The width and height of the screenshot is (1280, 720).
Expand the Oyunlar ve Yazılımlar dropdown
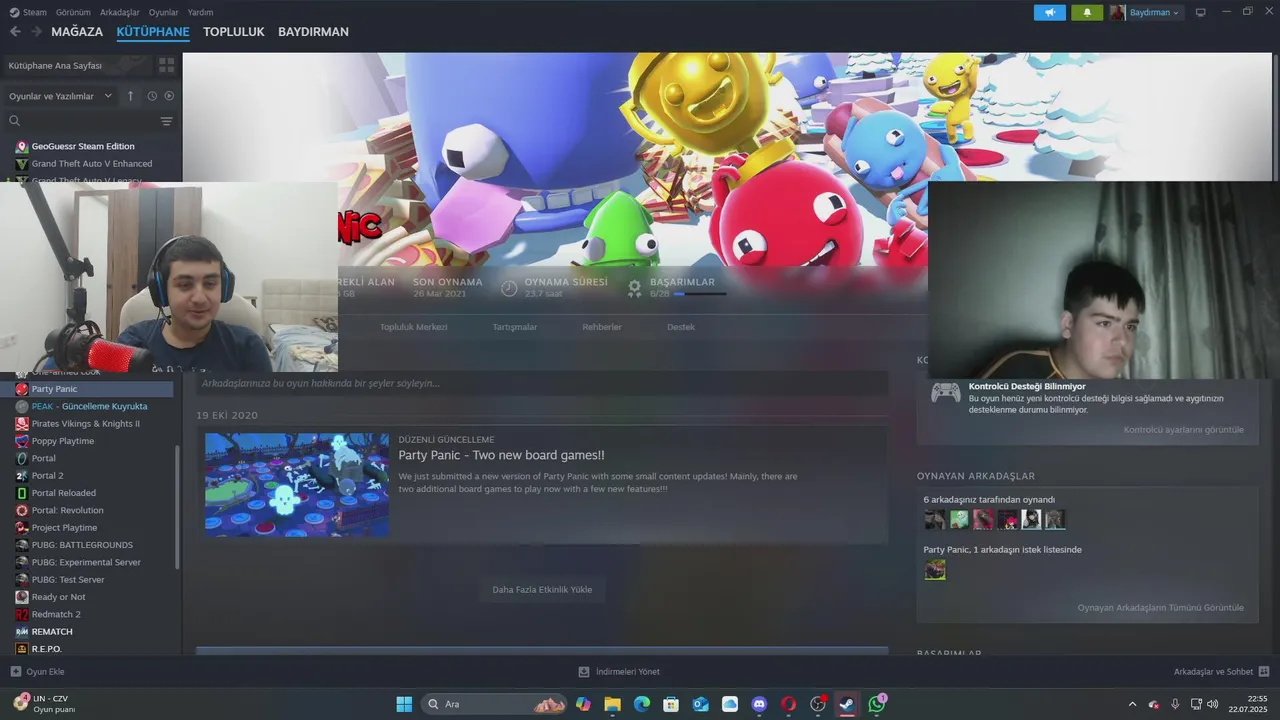(x=59, y=96)
